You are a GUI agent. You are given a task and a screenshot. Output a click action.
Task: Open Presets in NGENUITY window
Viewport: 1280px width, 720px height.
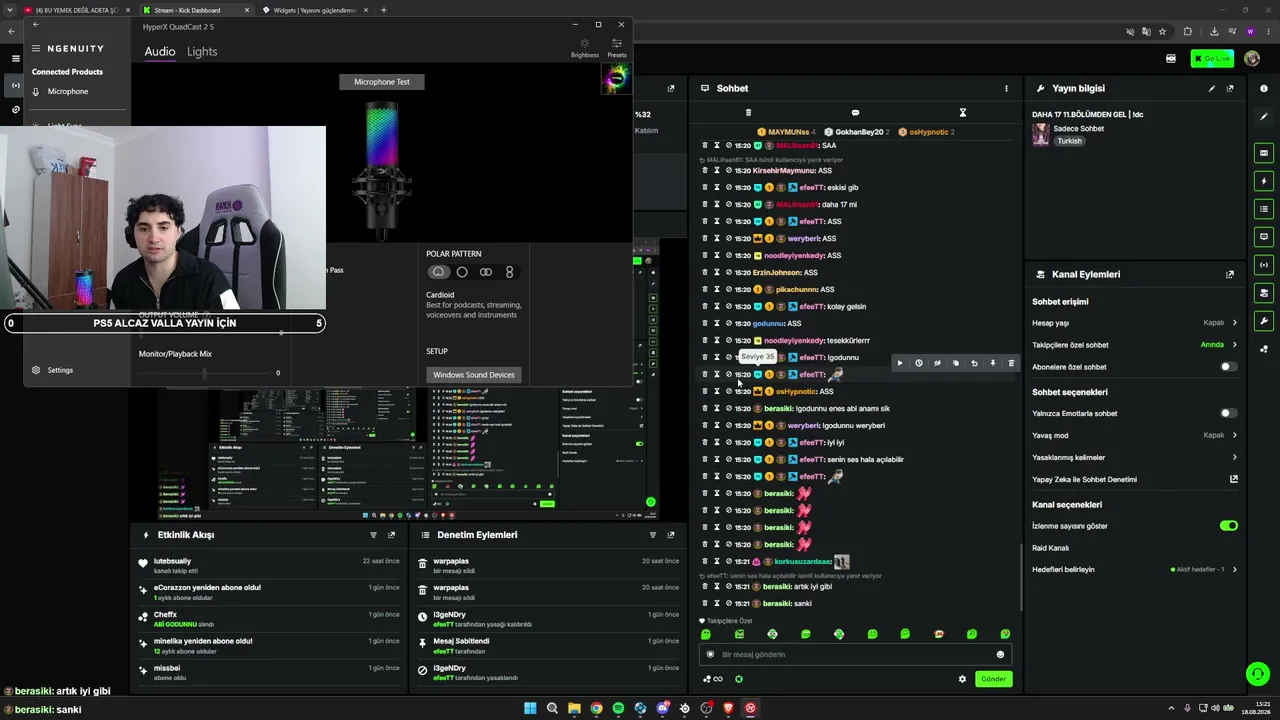(x=617, y=47)
